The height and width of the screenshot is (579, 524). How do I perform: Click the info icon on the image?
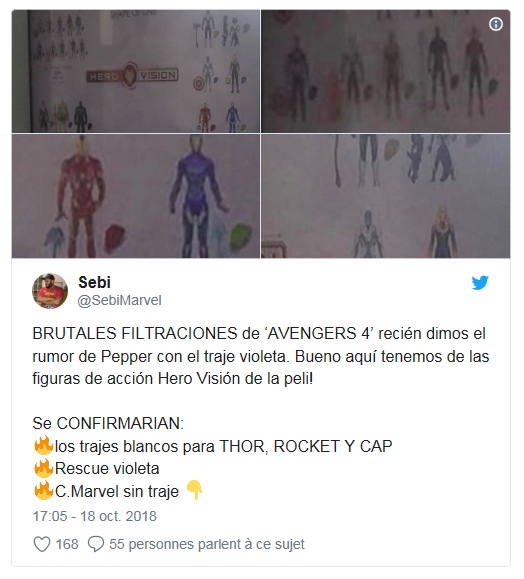tap(496, 24)
